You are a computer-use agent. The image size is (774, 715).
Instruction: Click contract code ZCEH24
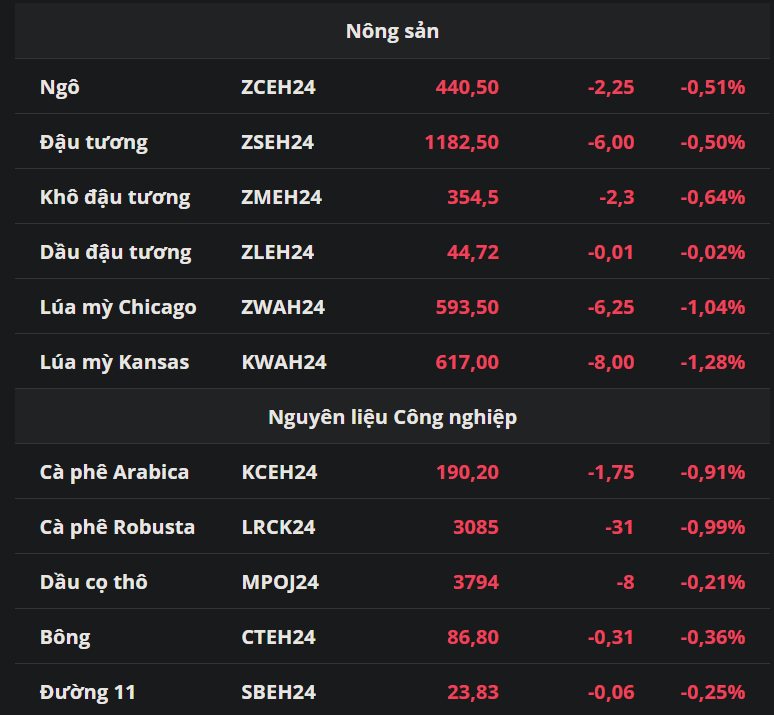click(x=278, y=87)
